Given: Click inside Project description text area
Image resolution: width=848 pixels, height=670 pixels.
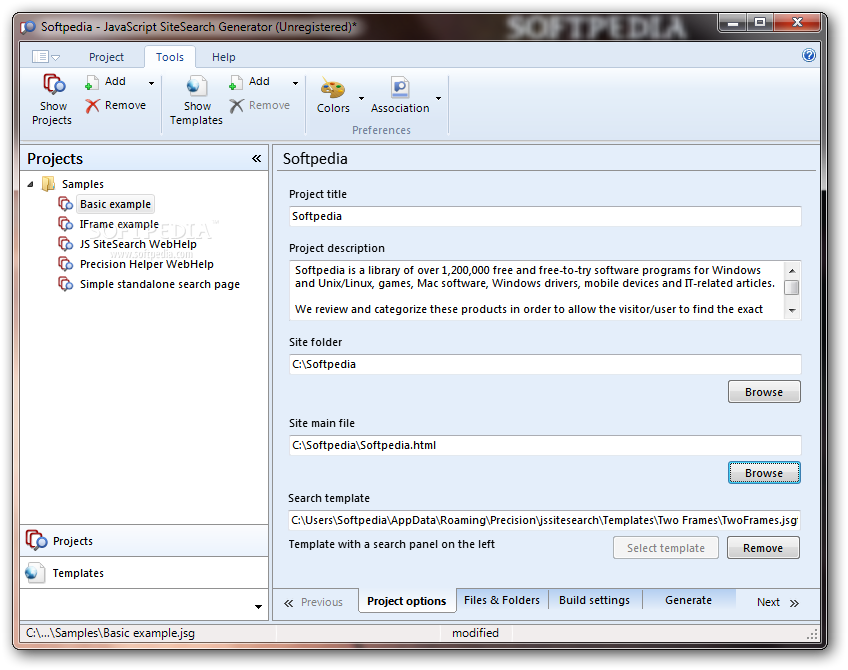Looking at the screenshot, I should (536, 290).
